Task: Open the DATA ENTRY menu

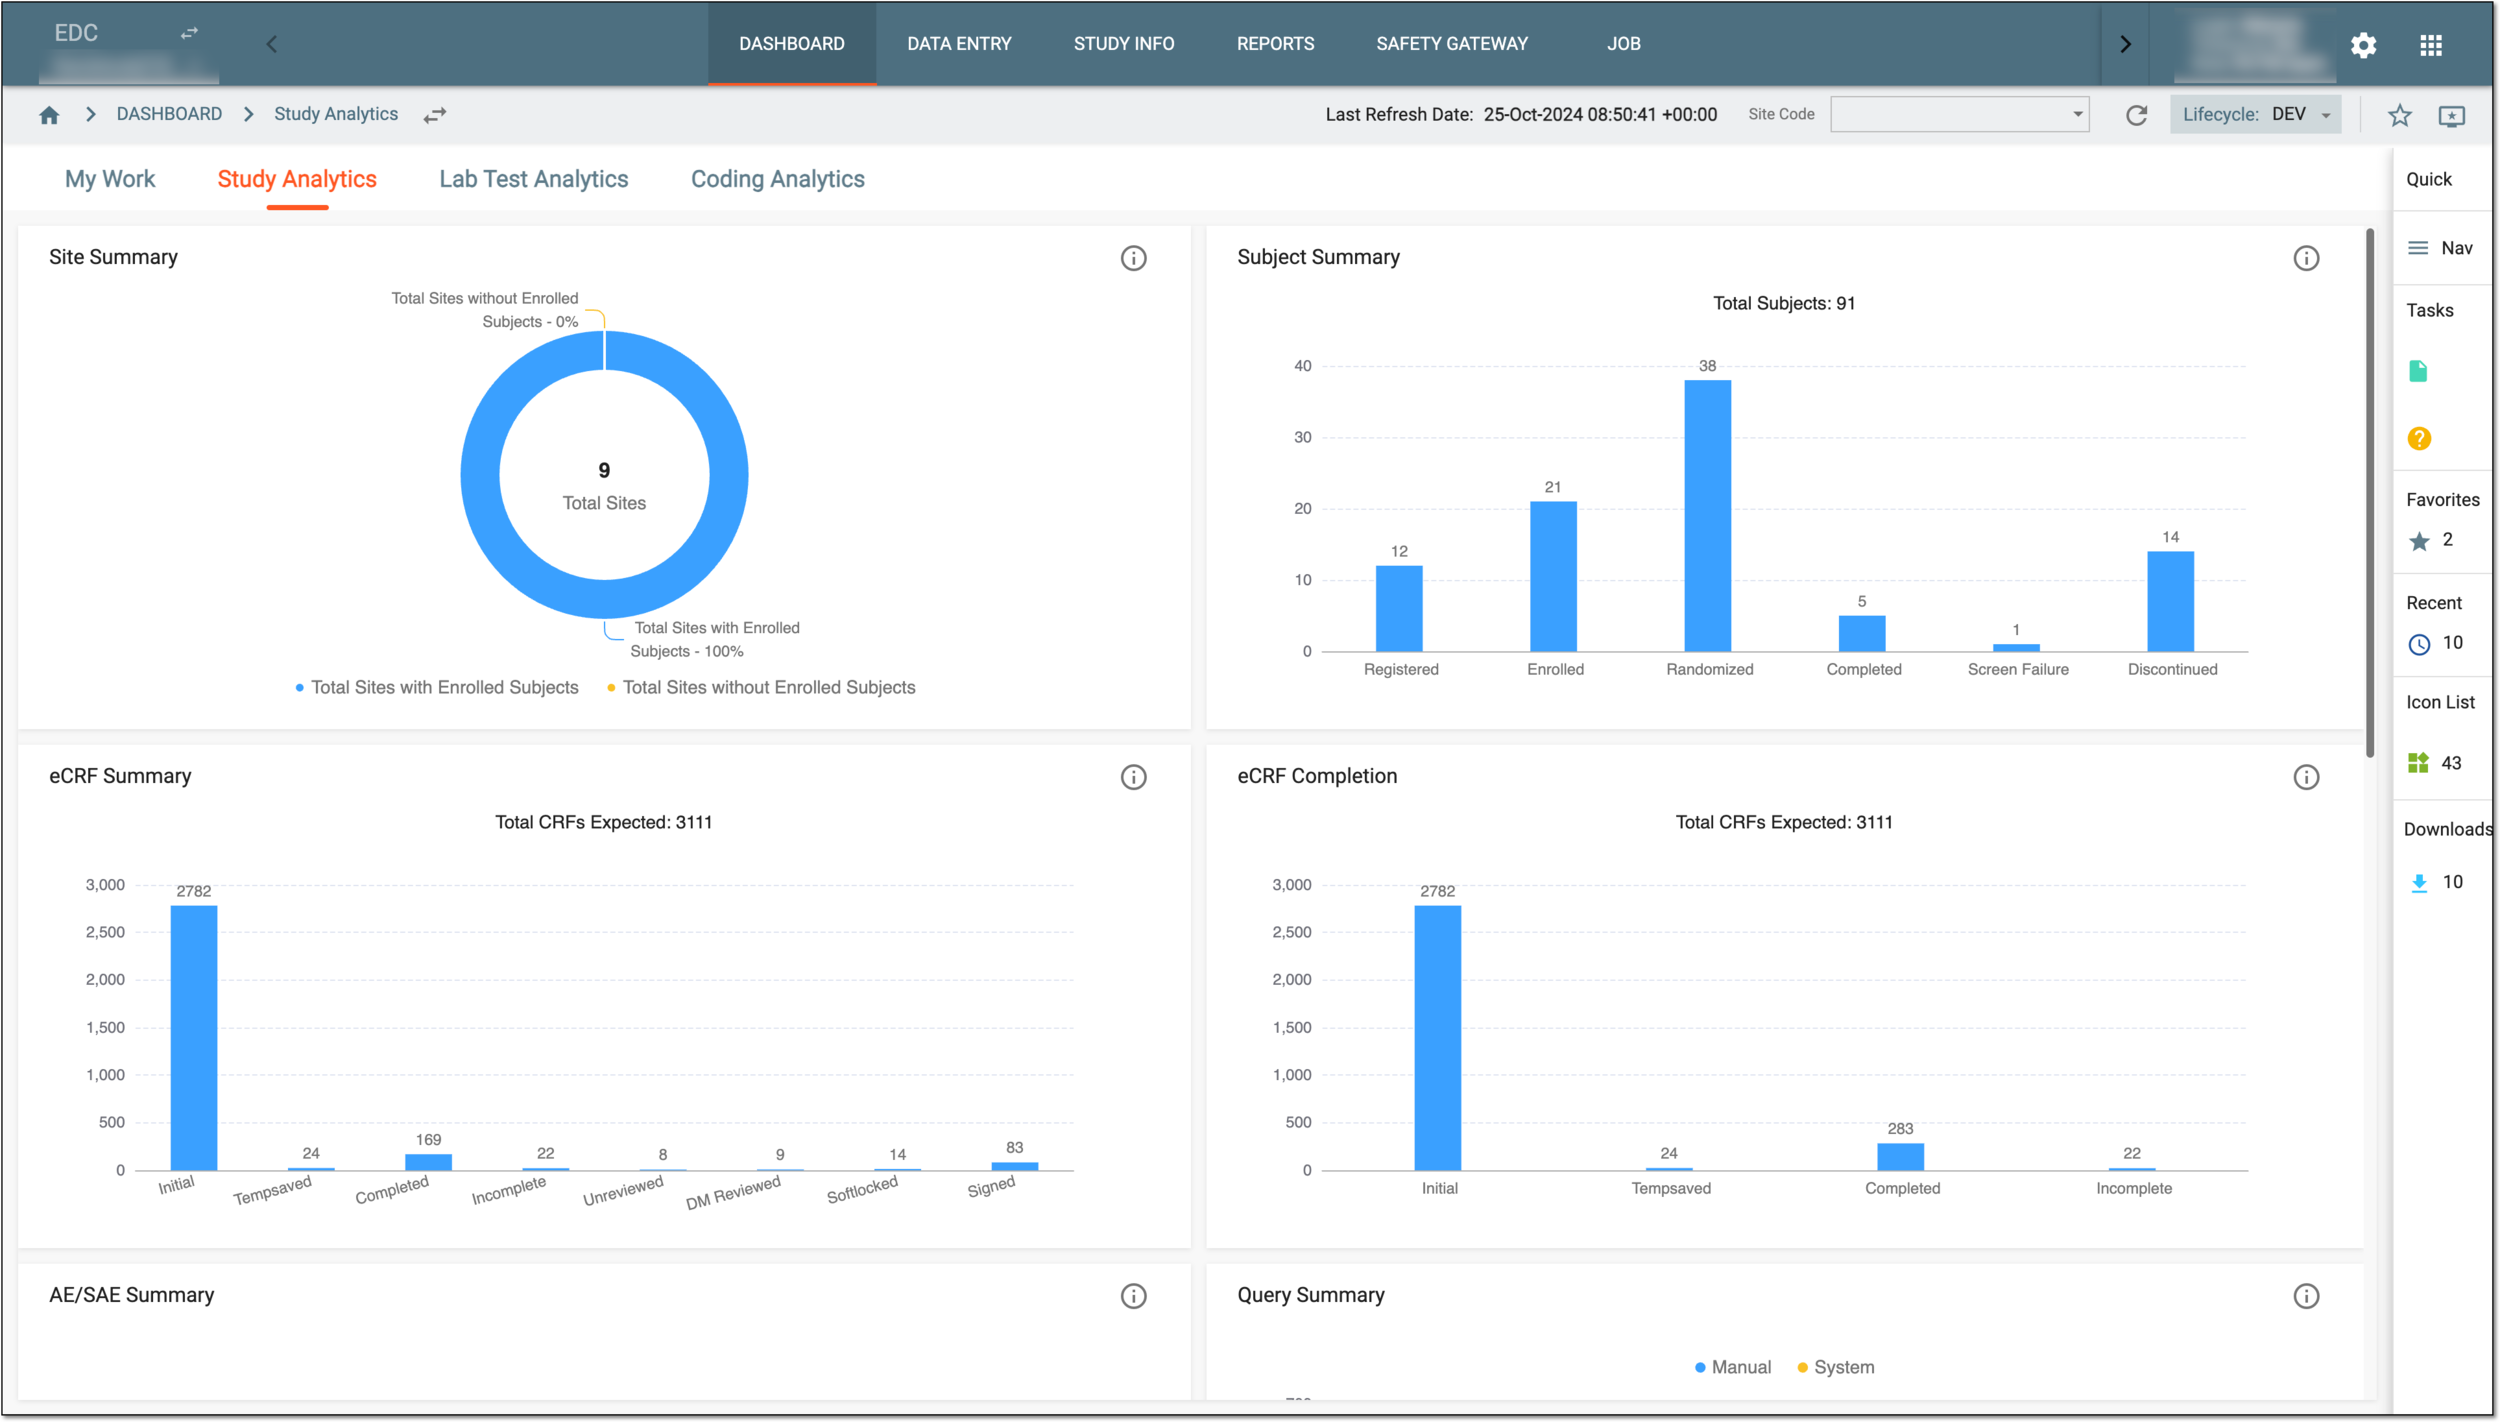Action: pyautogui.click(x=959, y=44)
